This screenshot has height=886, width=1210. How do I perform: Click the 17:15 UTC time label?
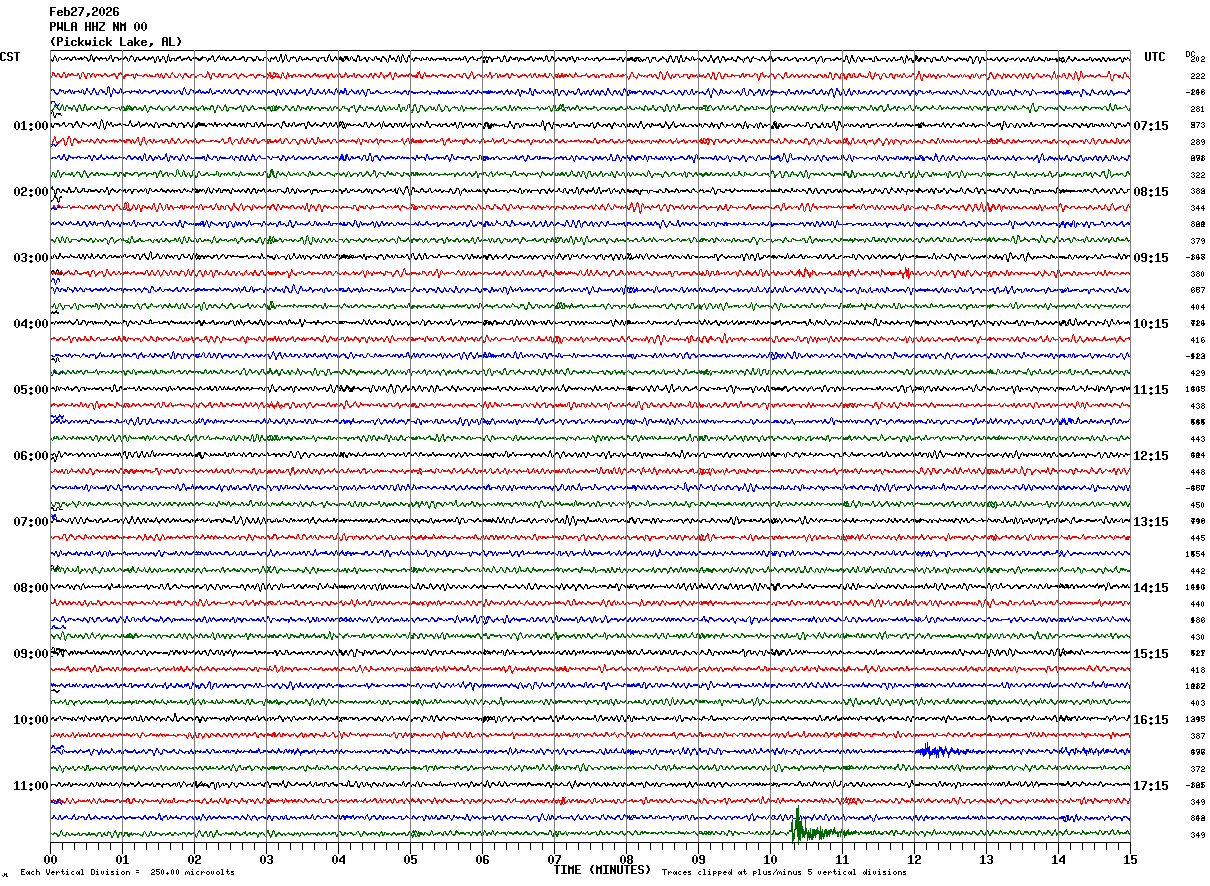coord(1151,786)
